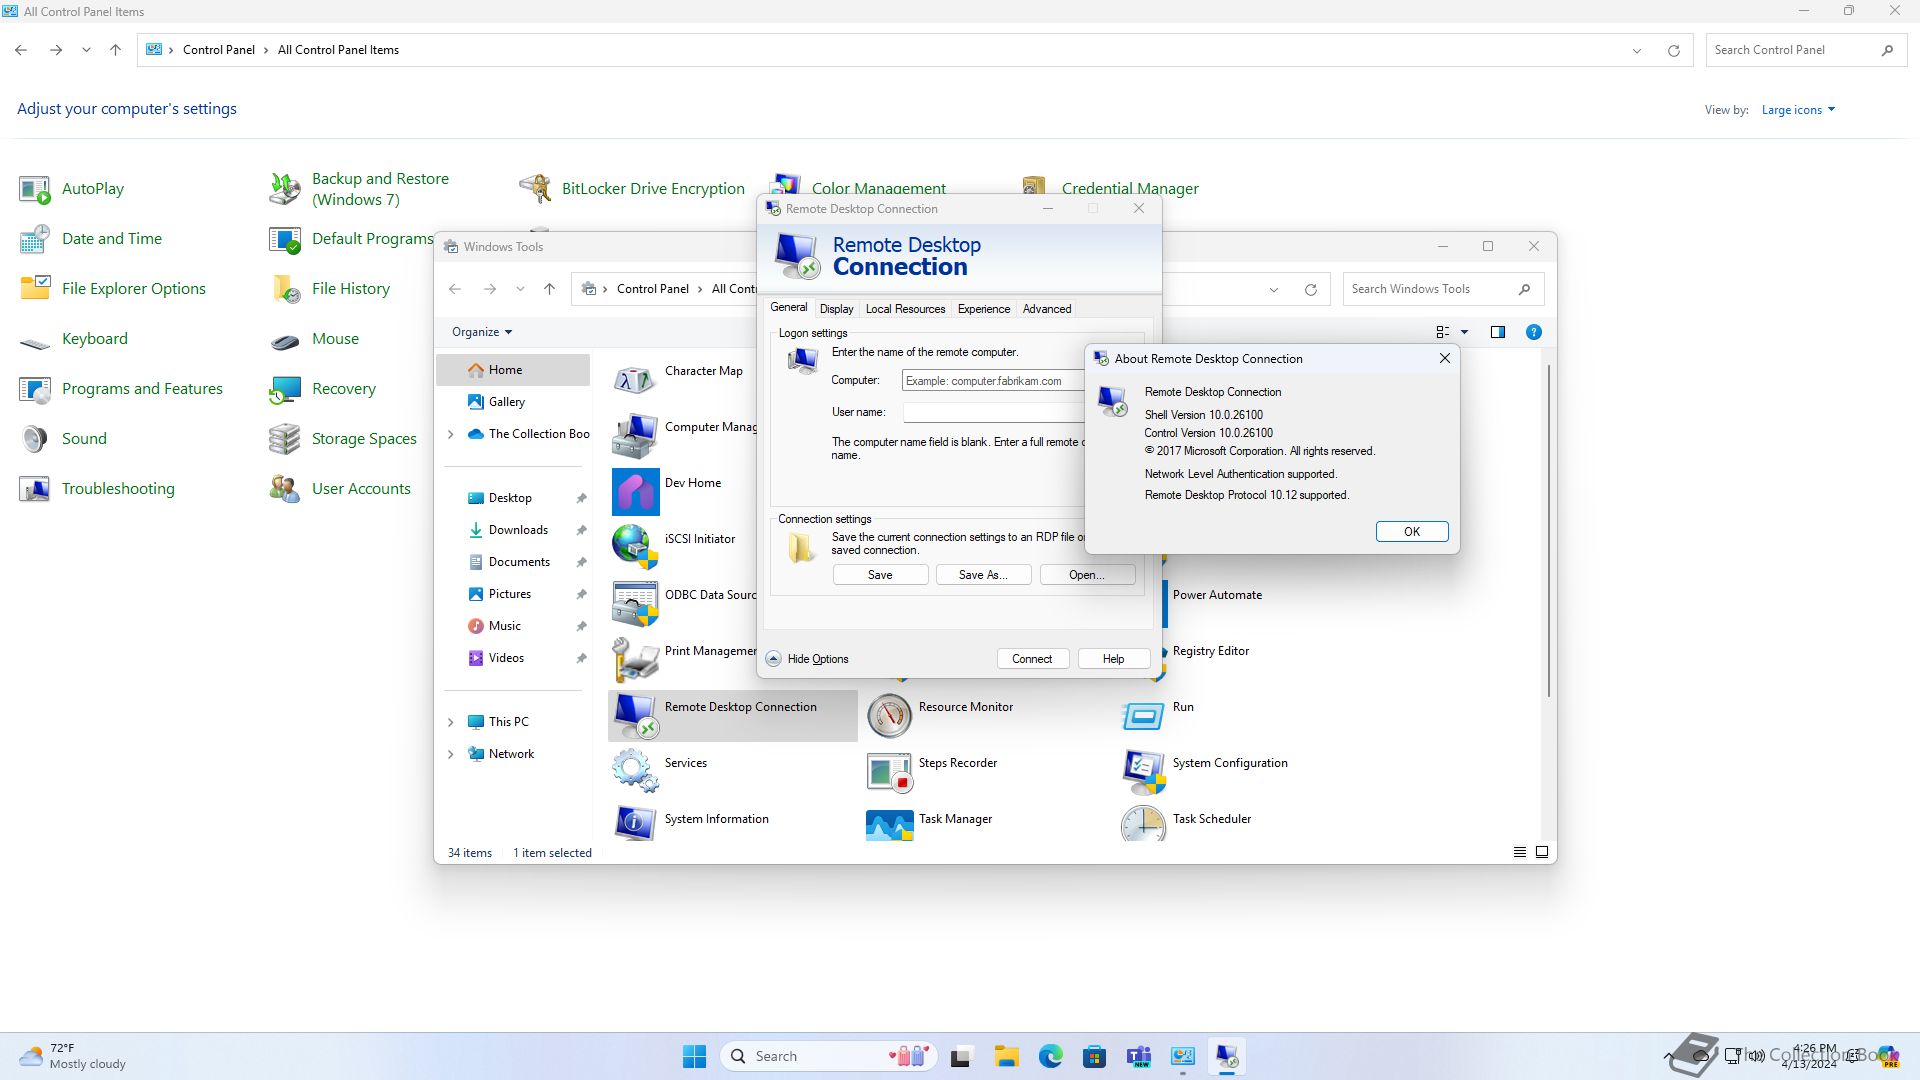Expand the Network tree node

450,754
